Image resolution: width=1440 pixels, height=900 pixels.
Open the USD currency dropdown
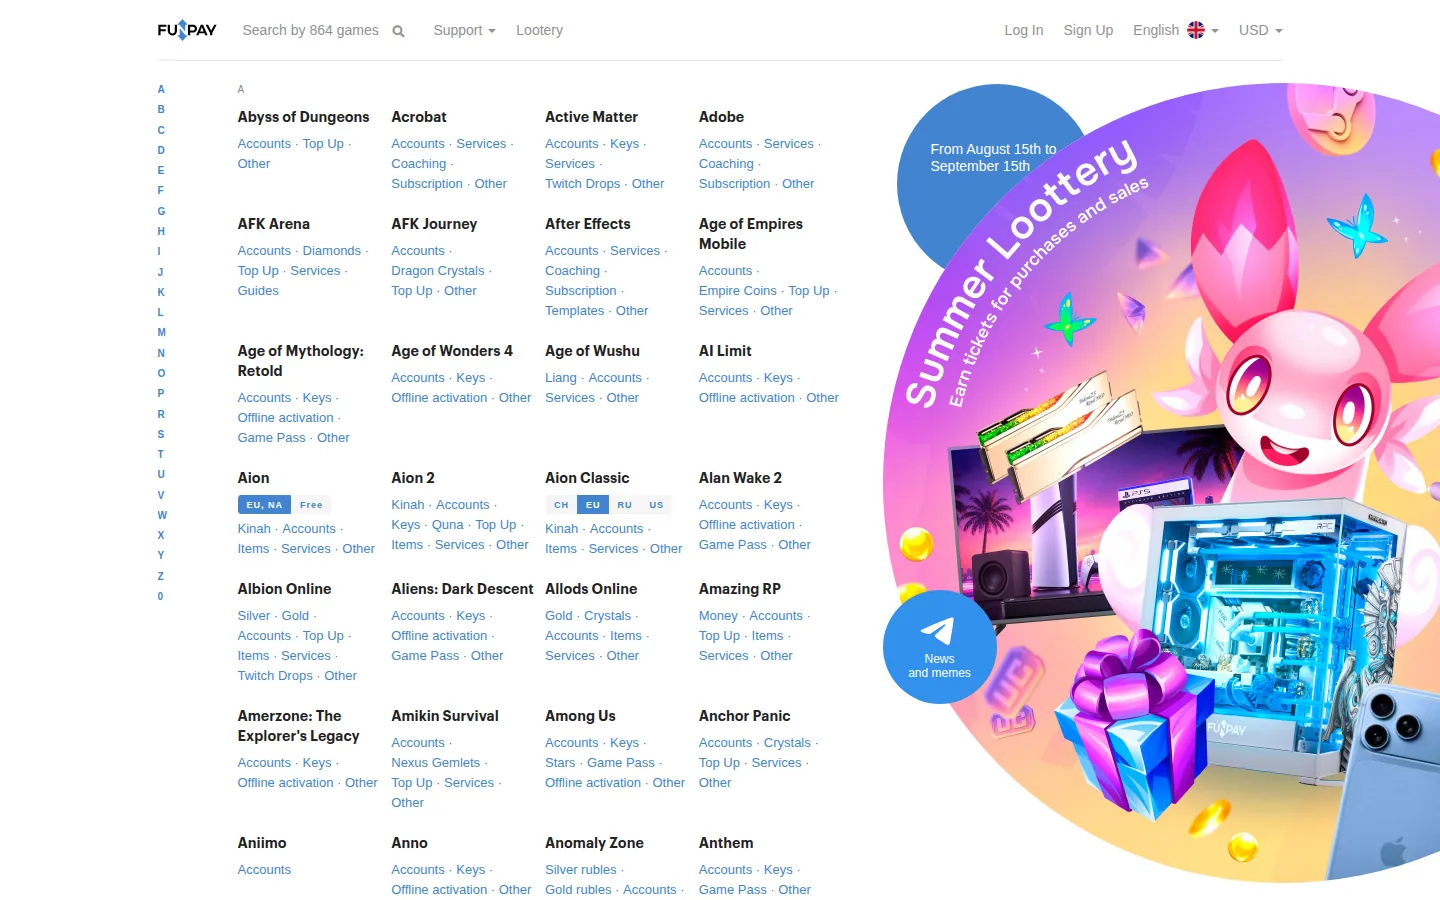click(x=1260, y=30)
